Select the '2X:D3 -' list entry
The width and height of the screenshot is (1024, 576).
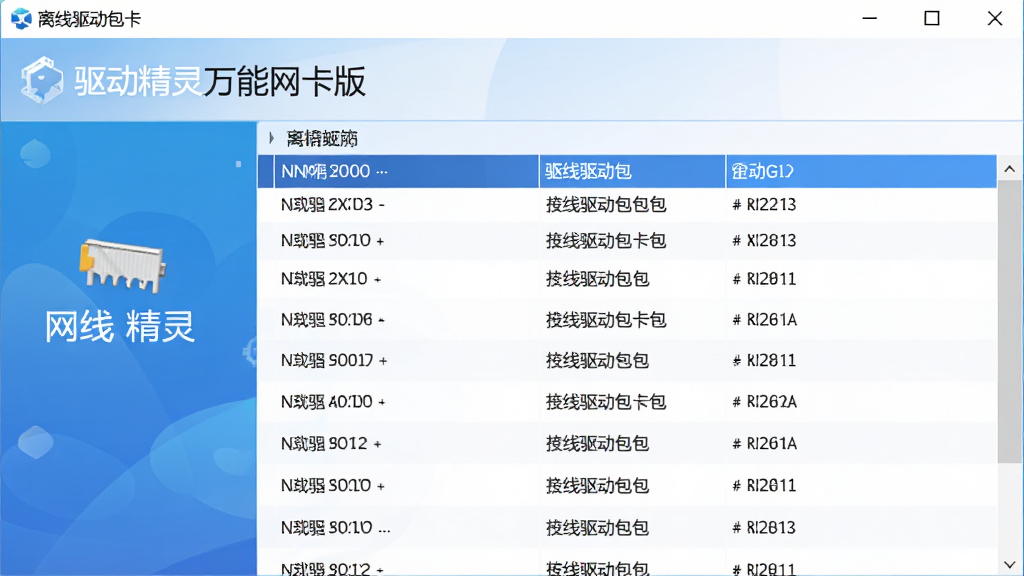point(332,204)
